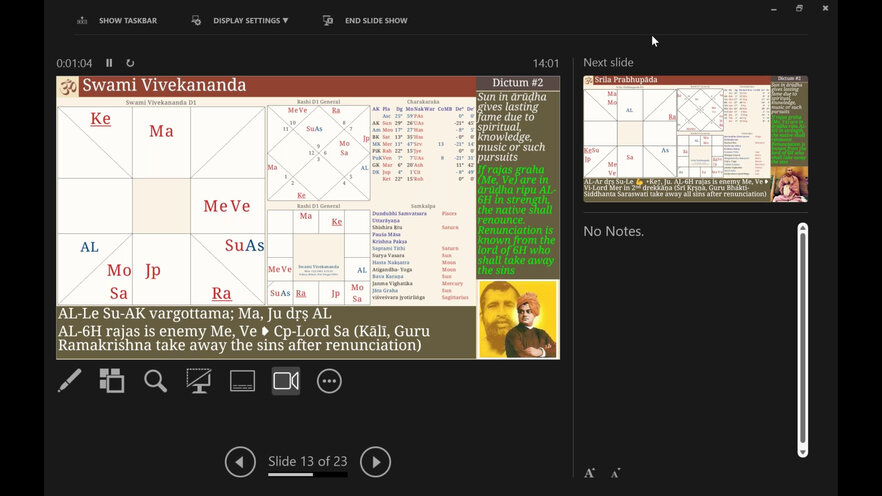
Task: Select the pen and laser pointer tools
Action: coord(70,381)
